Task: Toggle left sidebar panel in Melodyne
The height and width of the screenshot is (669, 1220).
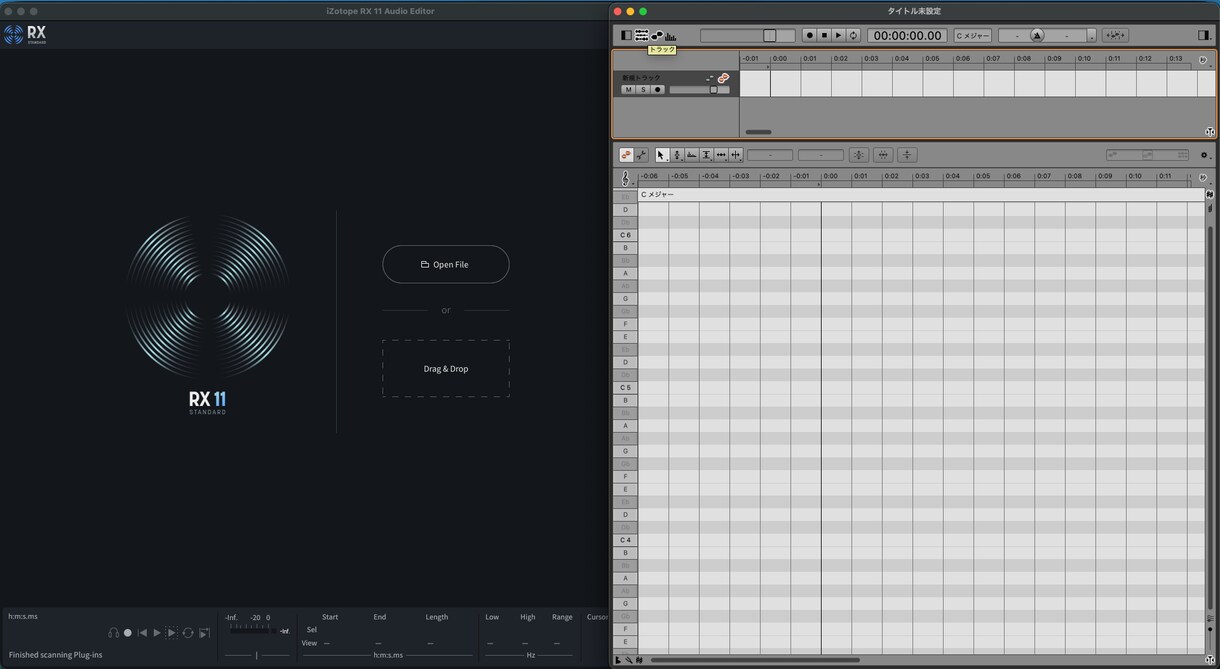Action: [x=626, y=35]
